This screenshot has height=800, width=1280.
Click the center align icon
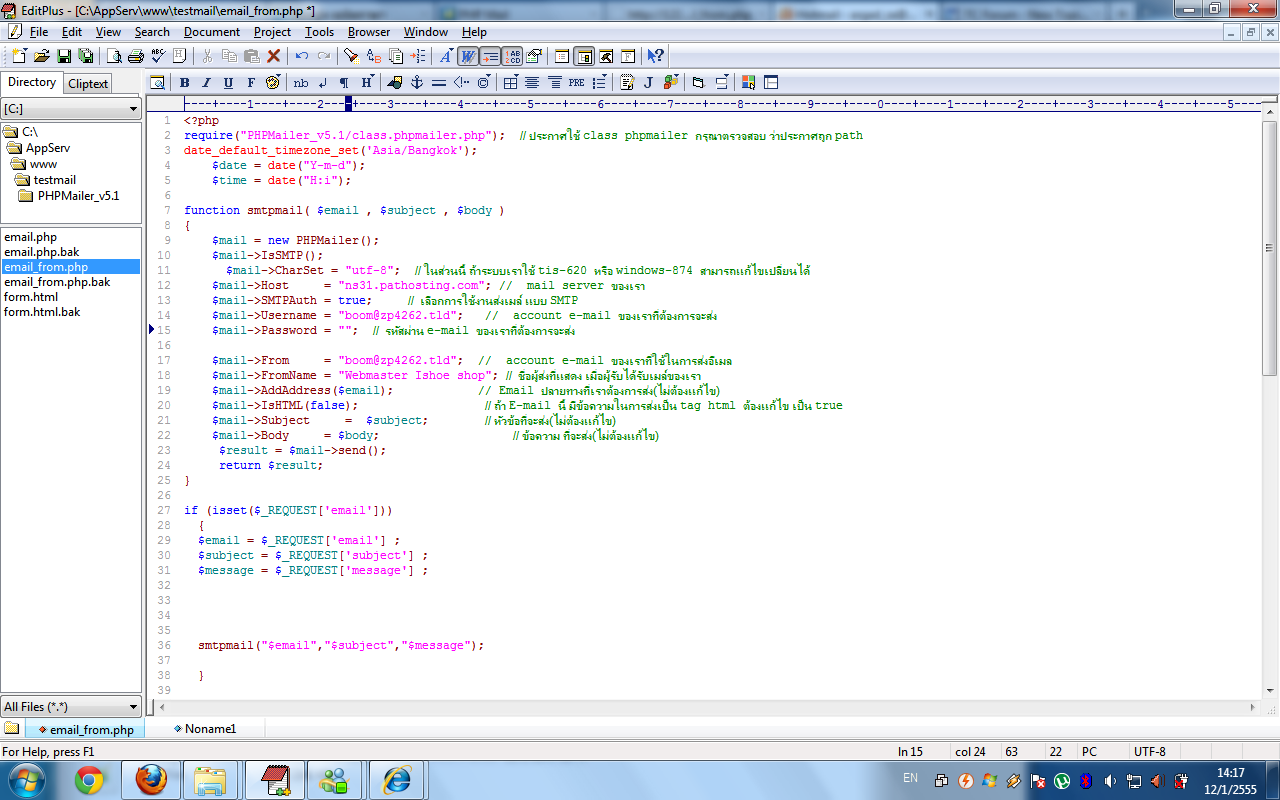point(533,82)
